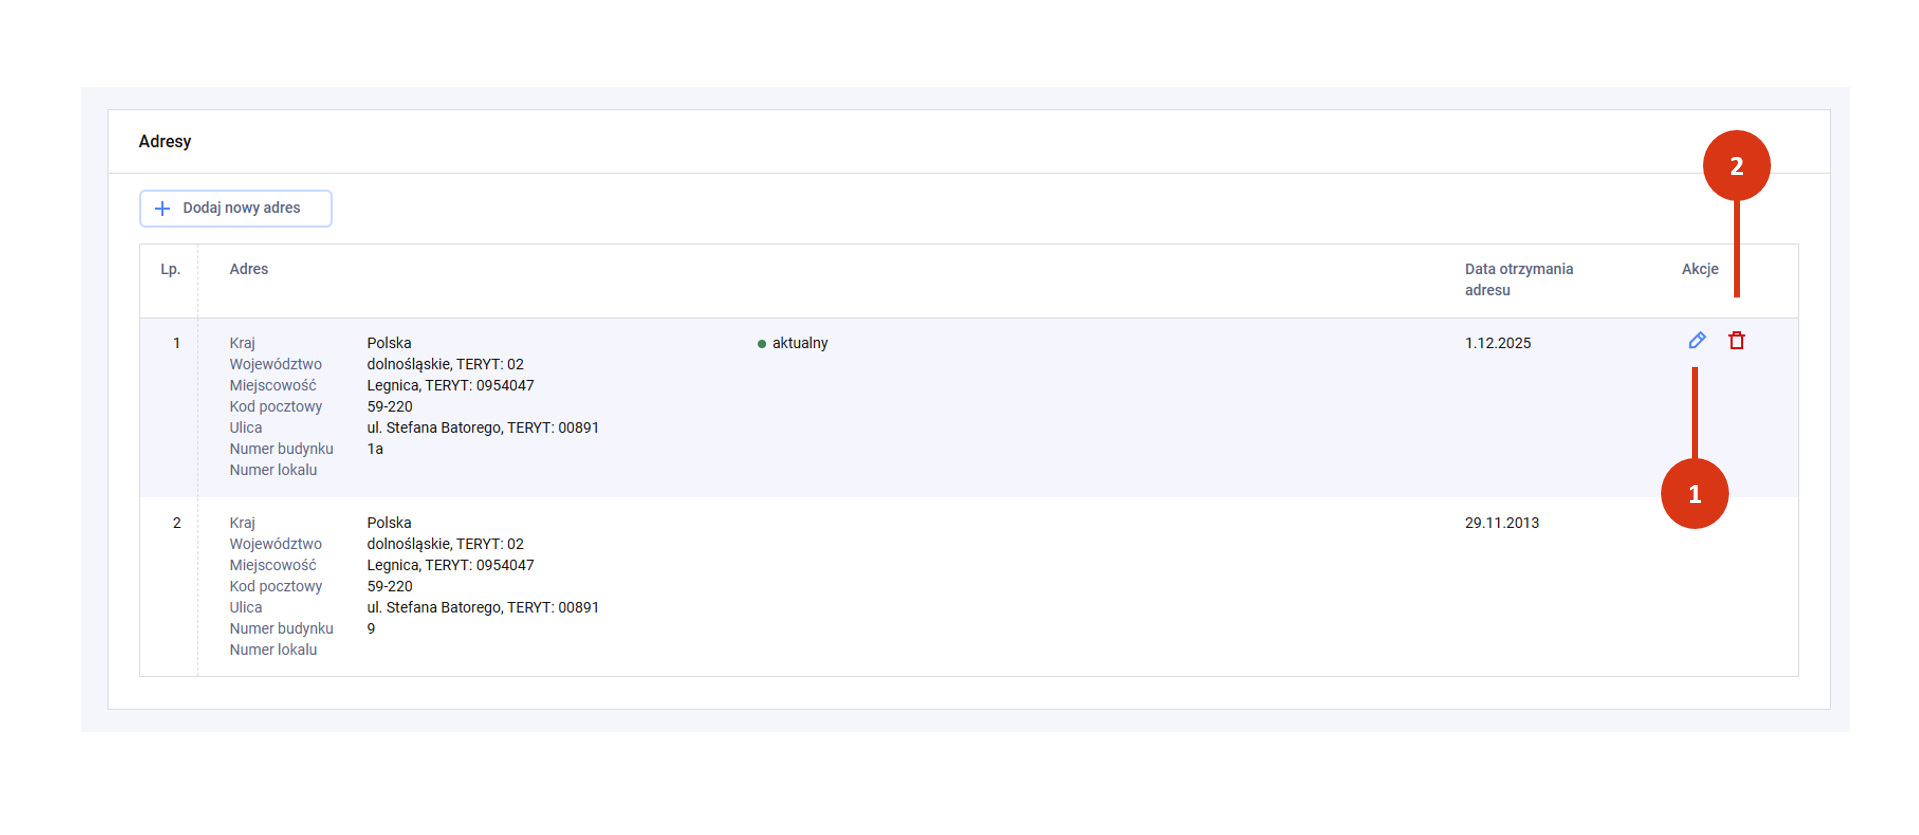Click the date 1.12.2025 in the first row

point(1497,343)
